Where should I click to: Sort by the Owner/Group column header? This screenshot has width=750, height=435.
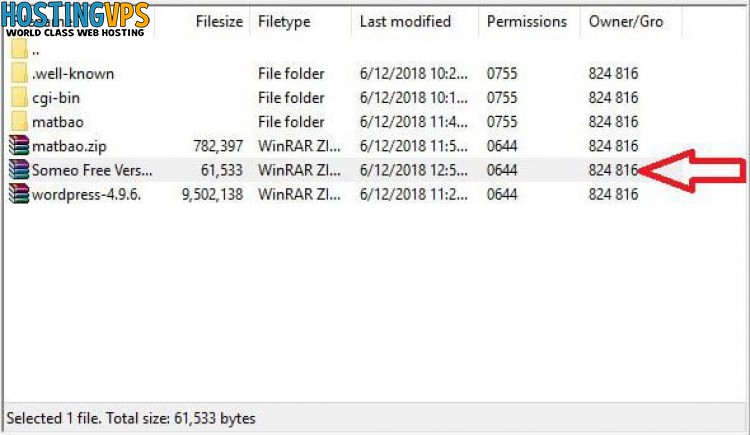[x=626, y=22]
